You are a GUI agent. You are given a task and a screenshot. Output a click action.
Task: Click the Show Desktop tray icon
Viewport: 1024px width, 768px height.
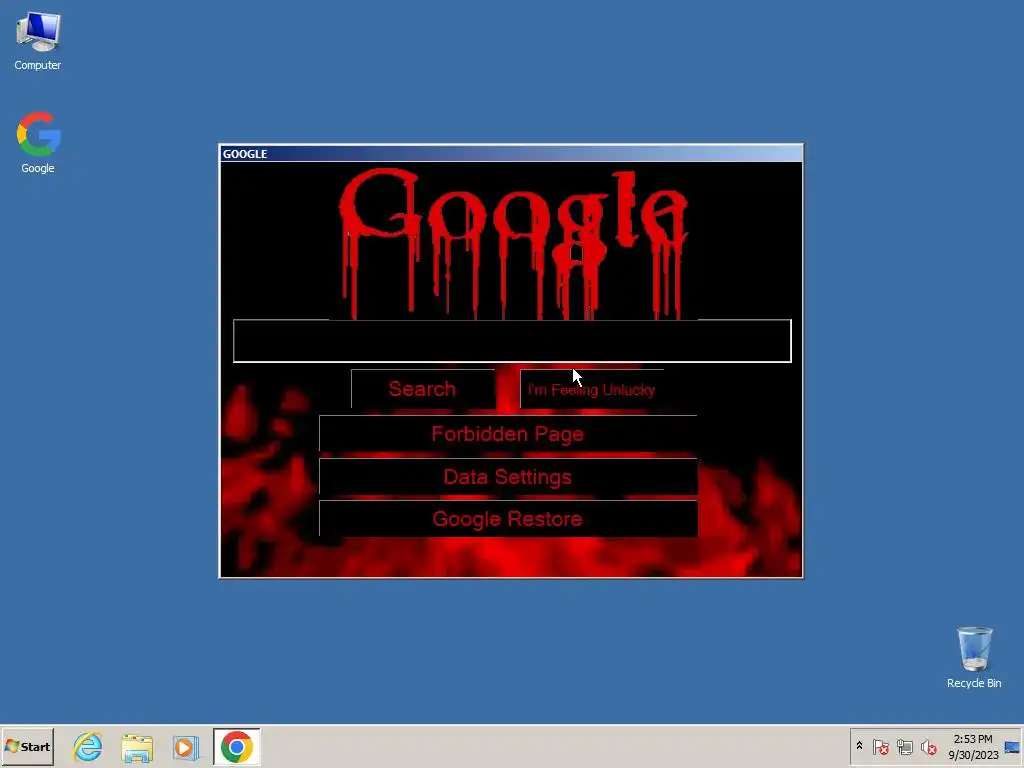1012,746
